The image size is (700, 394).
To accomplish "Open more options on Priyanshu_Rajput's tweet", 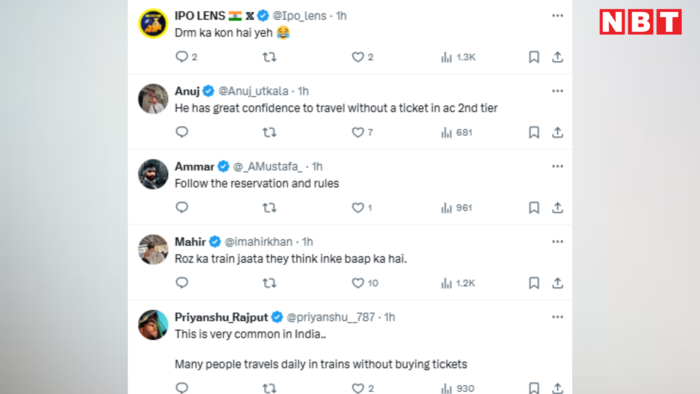I will point(557,317).
